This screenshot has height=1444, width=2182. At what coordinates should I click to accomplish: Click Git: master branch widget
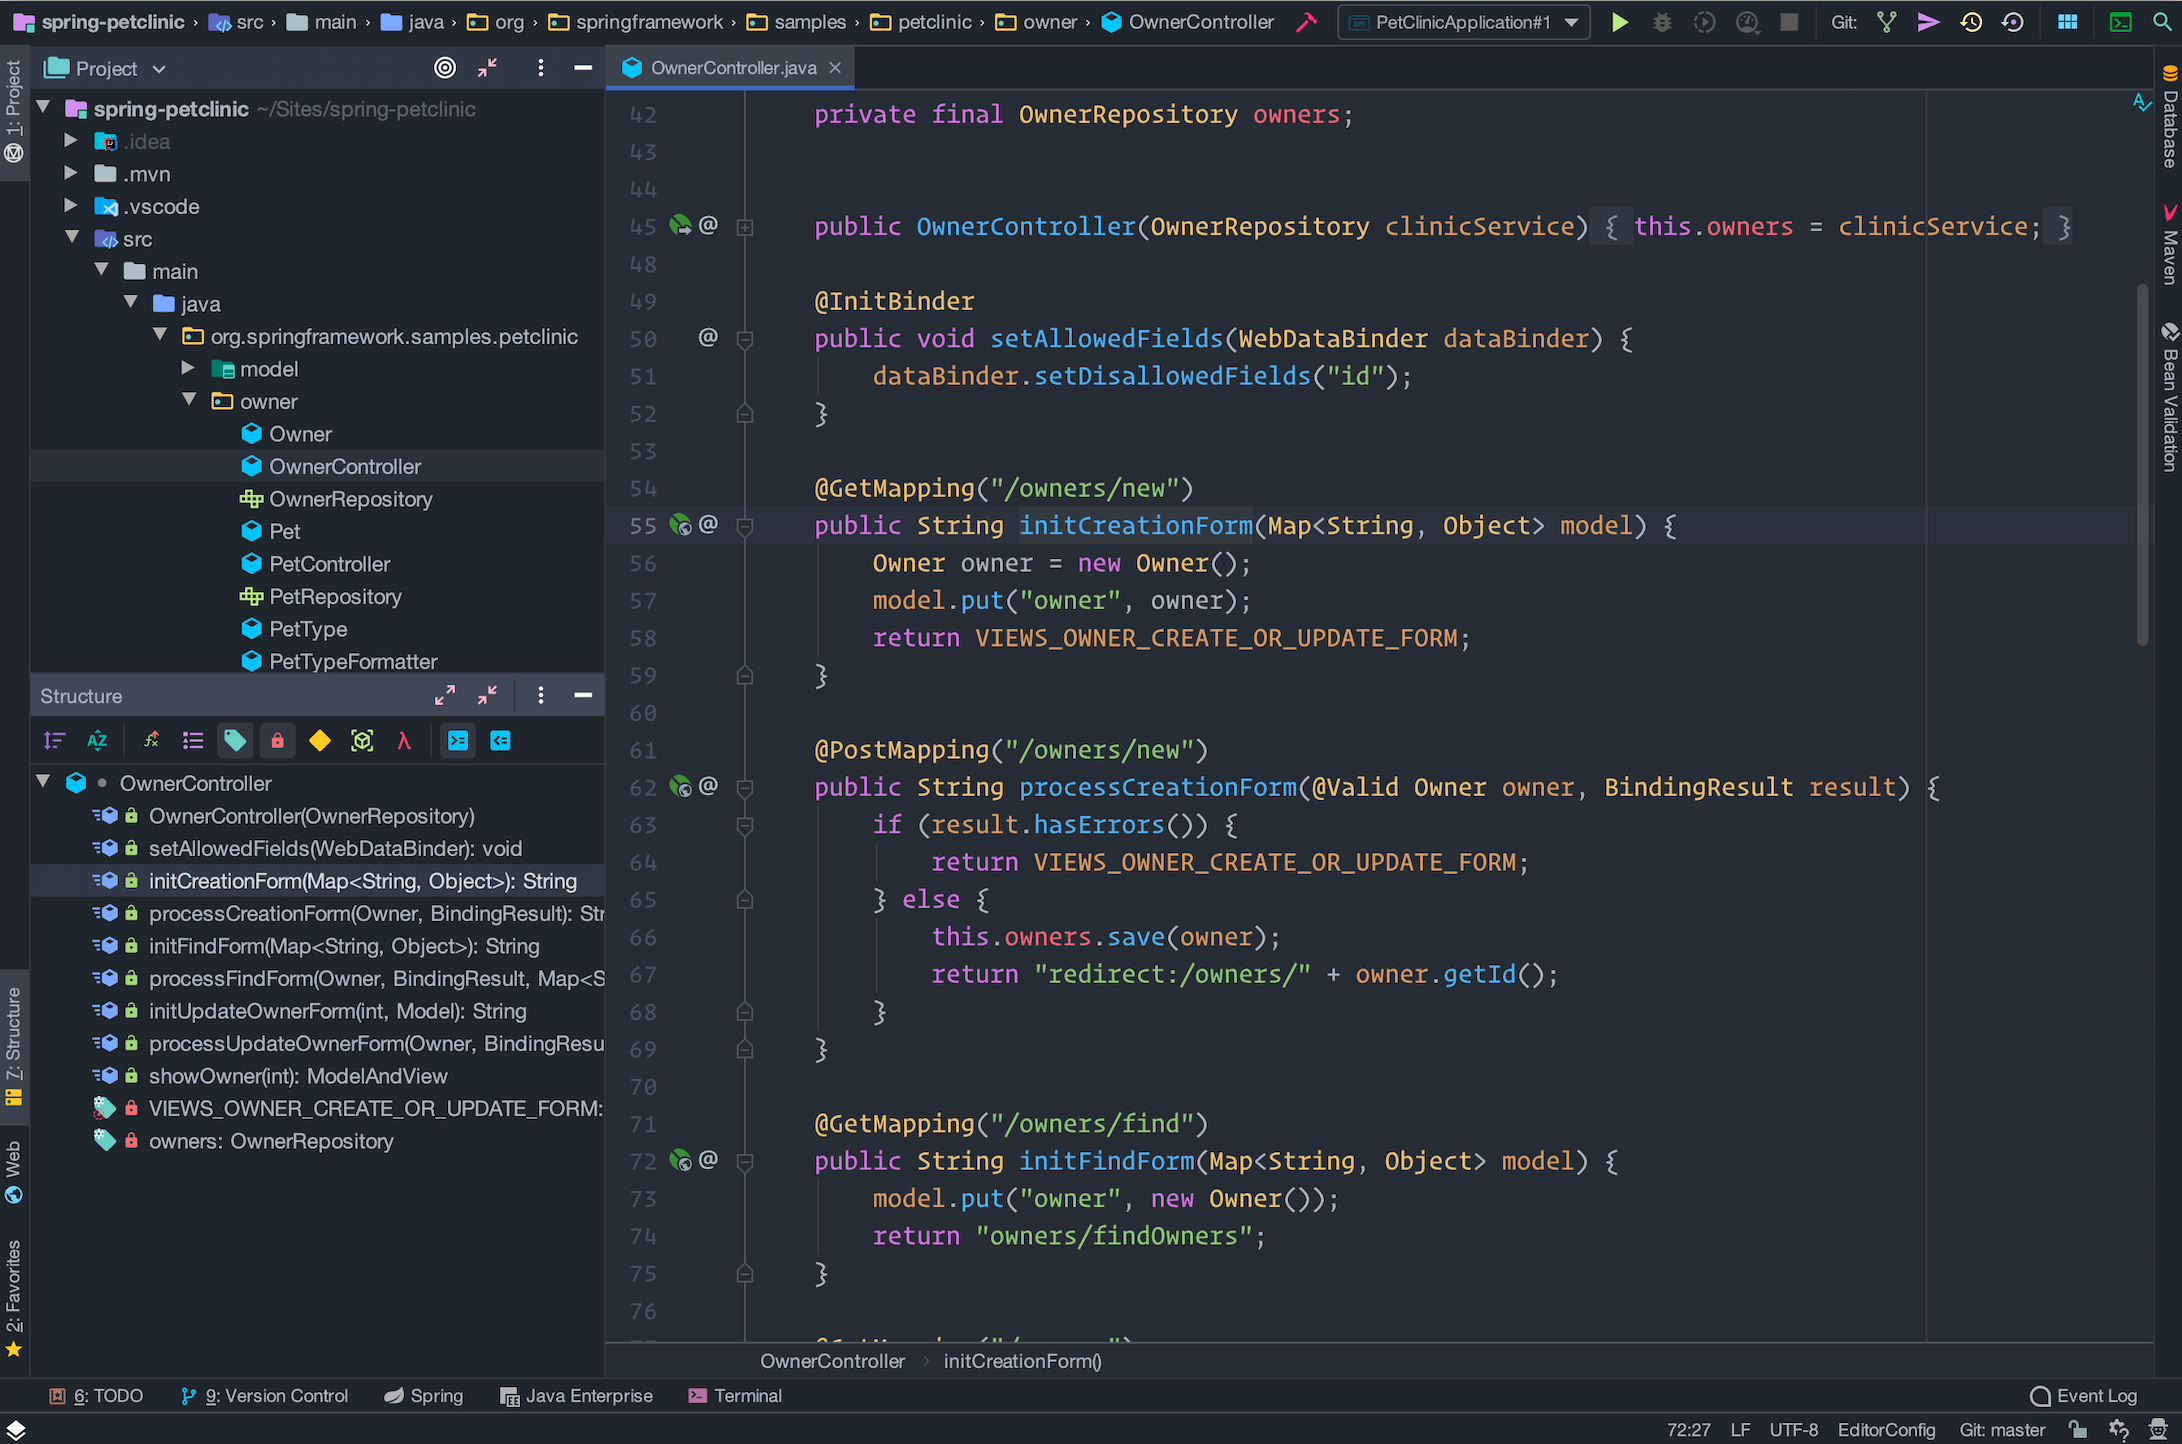tap(2002, 1430)
